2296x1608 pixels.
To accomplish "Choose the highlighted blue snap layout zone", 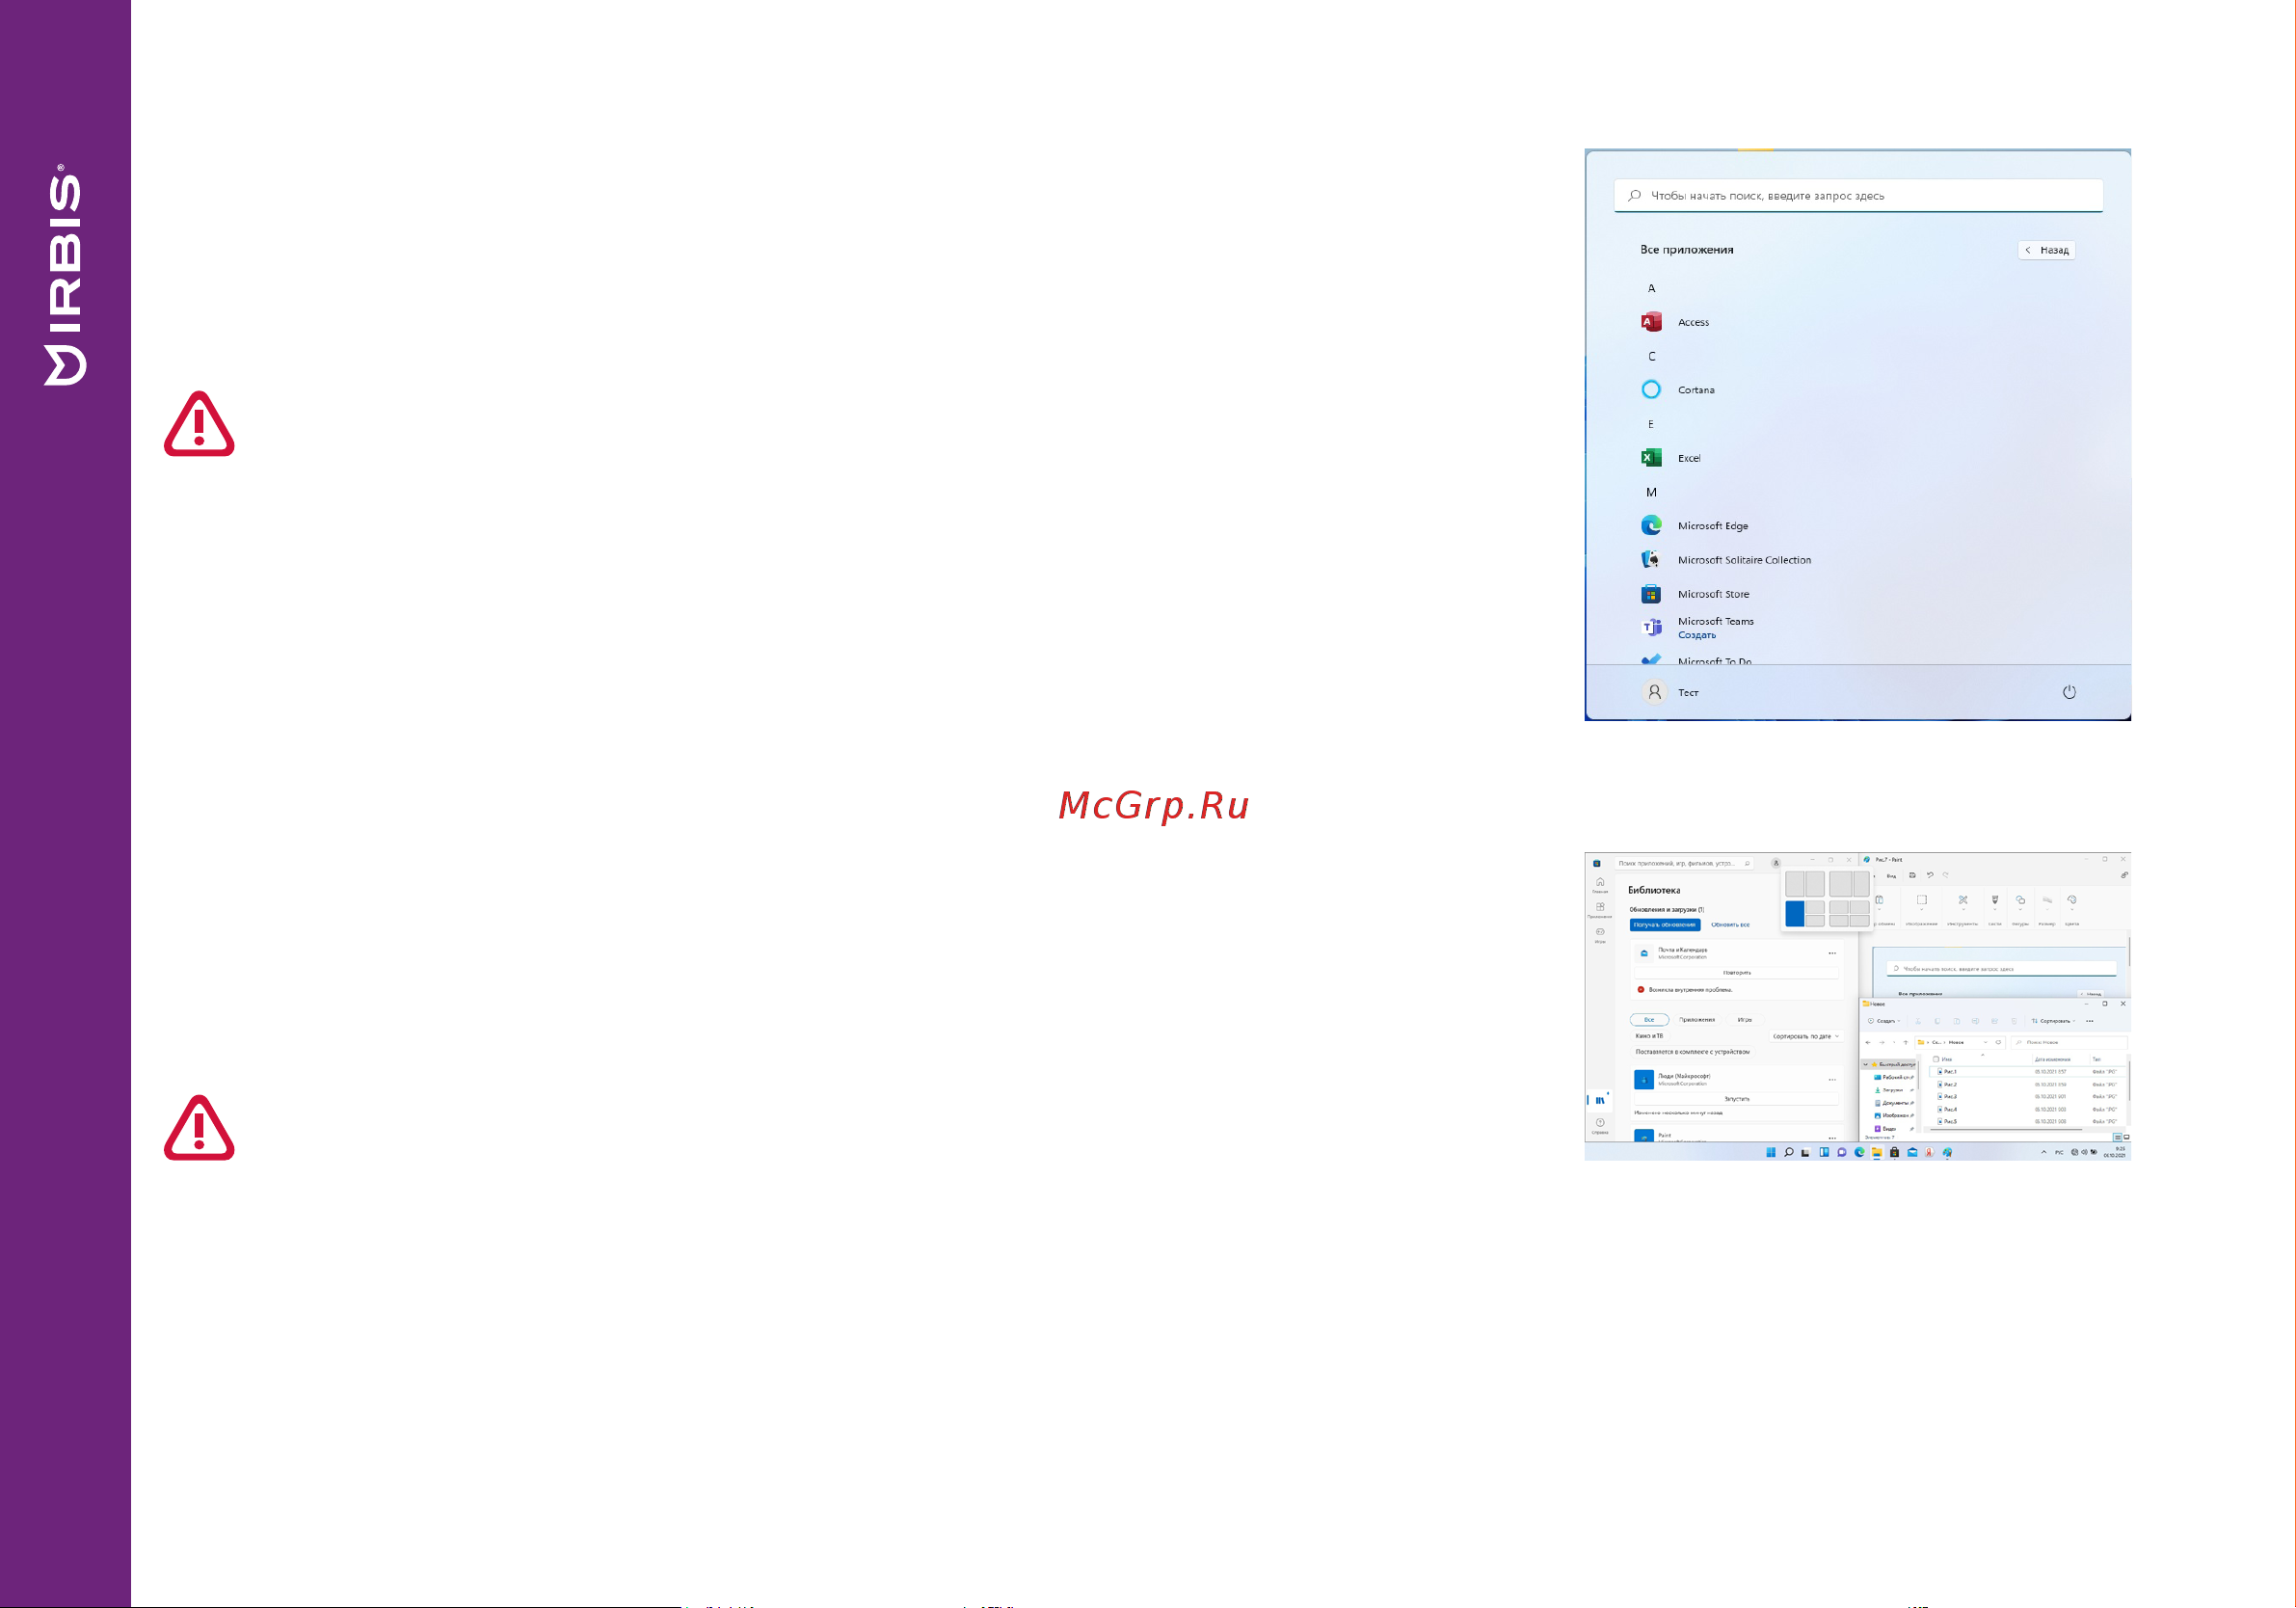I will pyautogui.click(x=1794, y=914).
